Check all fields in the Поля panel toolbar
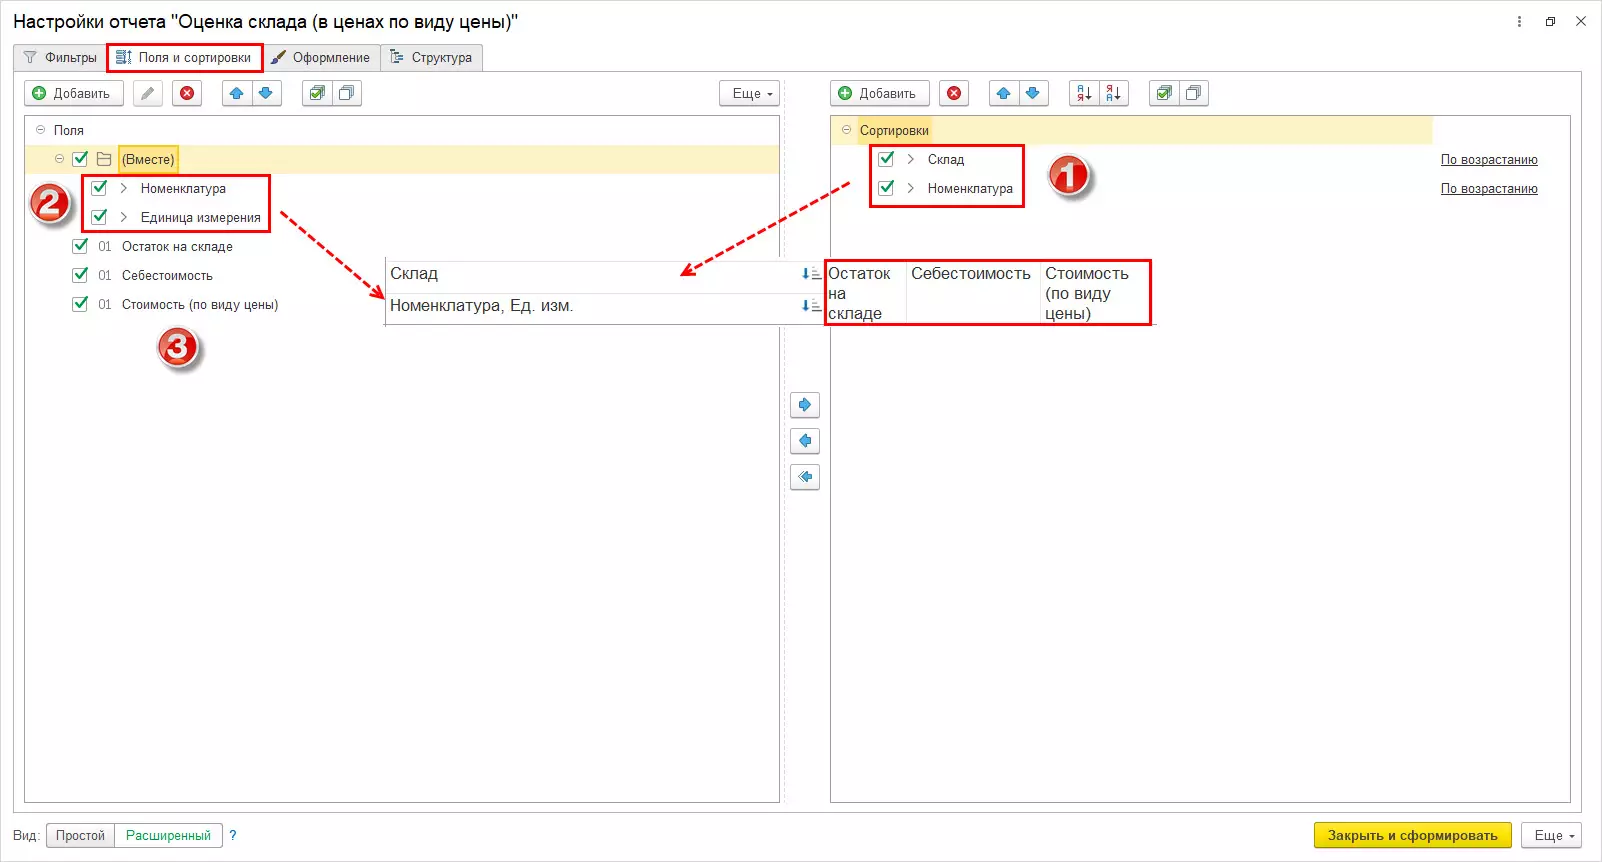This screenshot has height=862, width=1602. 317,93
